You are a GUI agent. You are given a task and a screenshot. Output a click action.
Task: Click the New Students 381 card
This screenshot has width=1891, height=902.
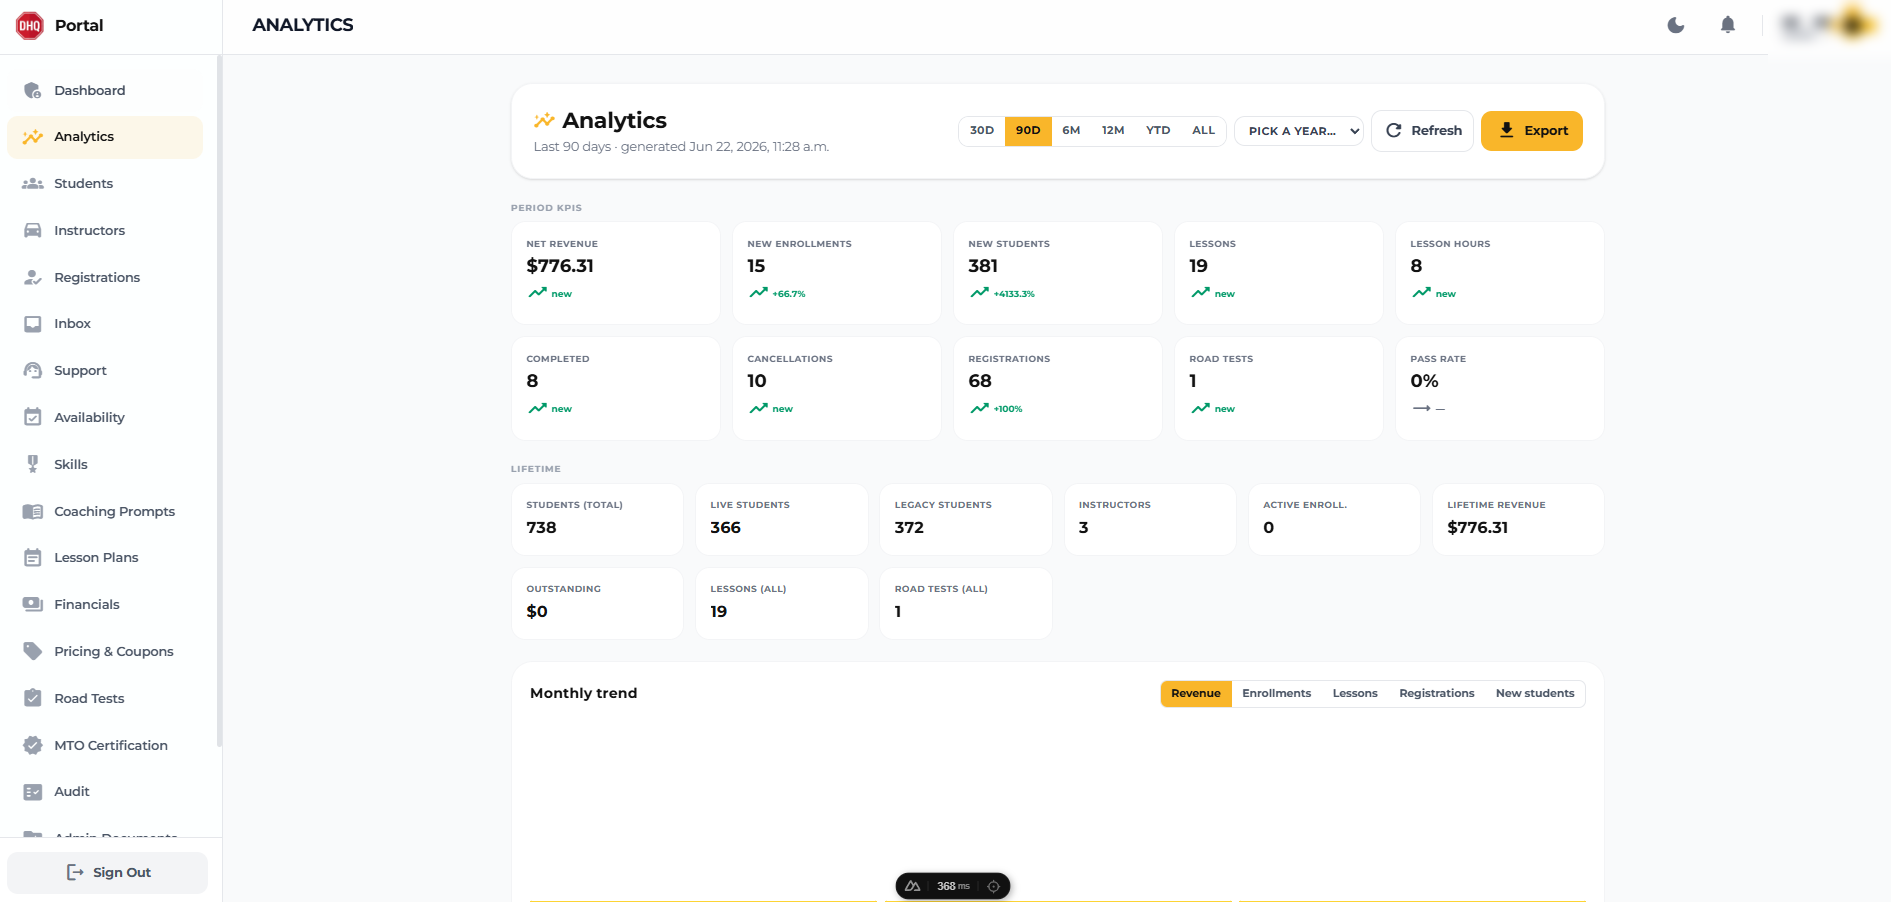pyautogui.click(x=1058, y=273)
